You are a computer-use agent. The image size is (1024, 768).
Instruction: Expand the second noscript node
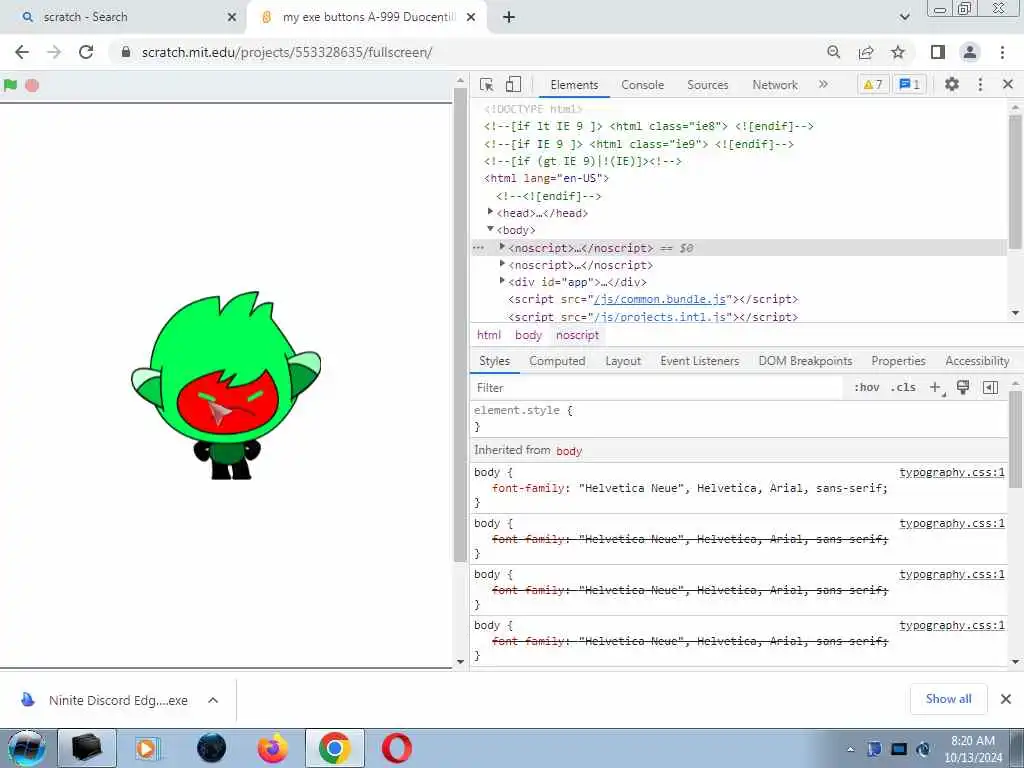[502, 263]
